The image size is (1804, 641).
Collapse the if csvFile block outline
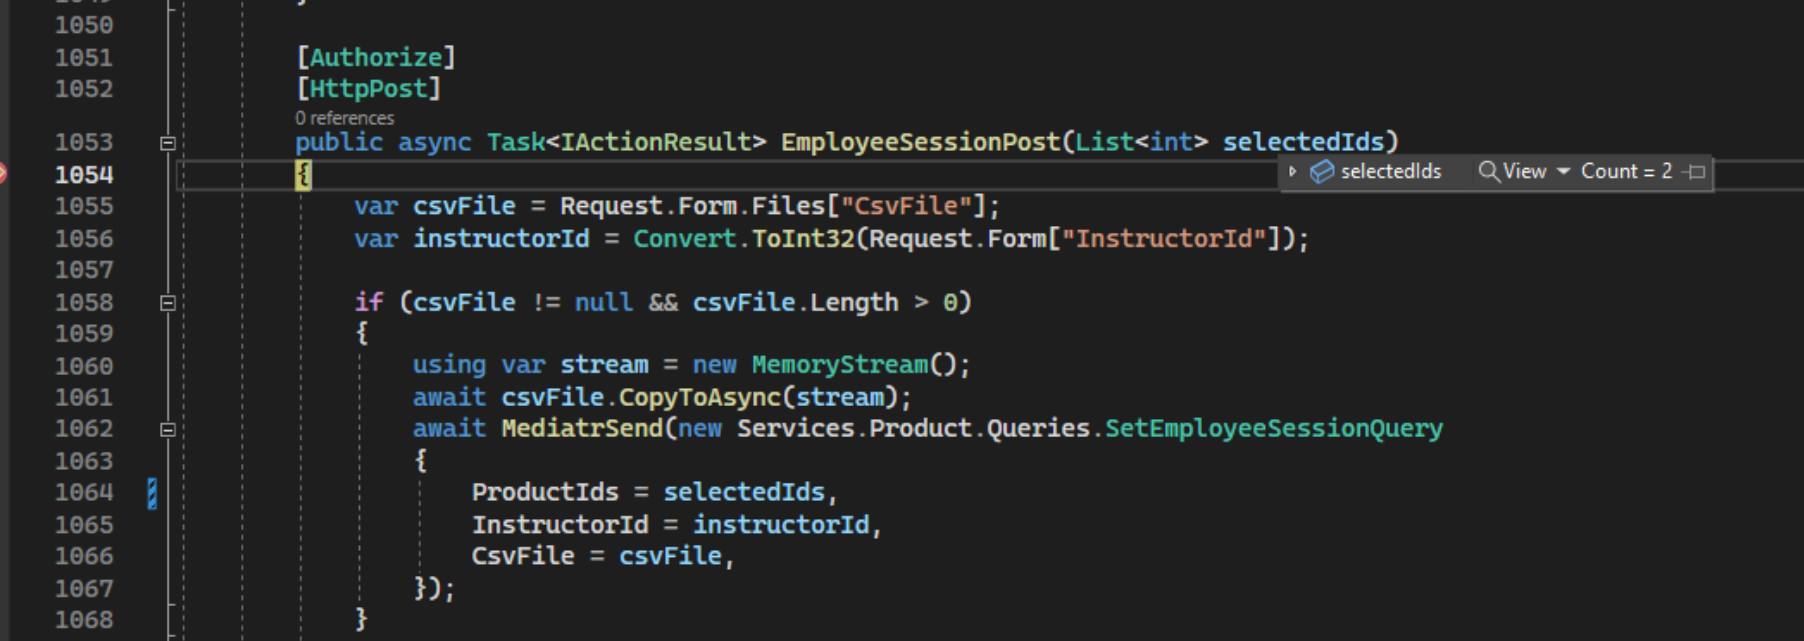168,303
